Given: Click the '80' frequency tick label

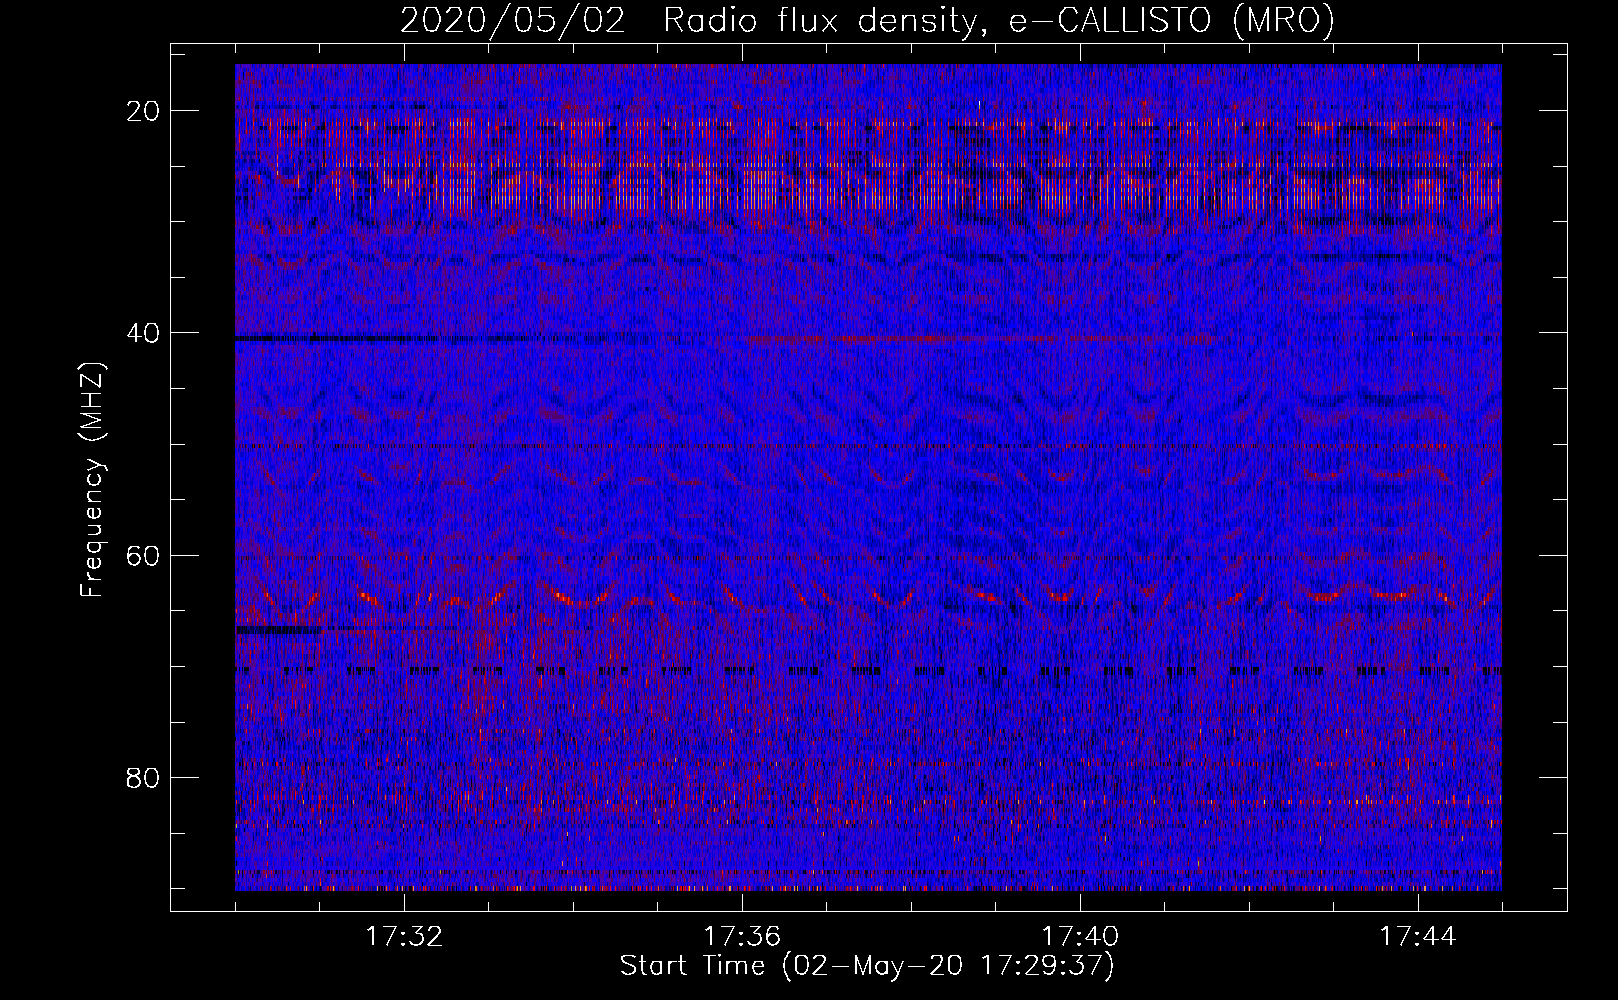Looking at the screenshot, I should (143, 777).
